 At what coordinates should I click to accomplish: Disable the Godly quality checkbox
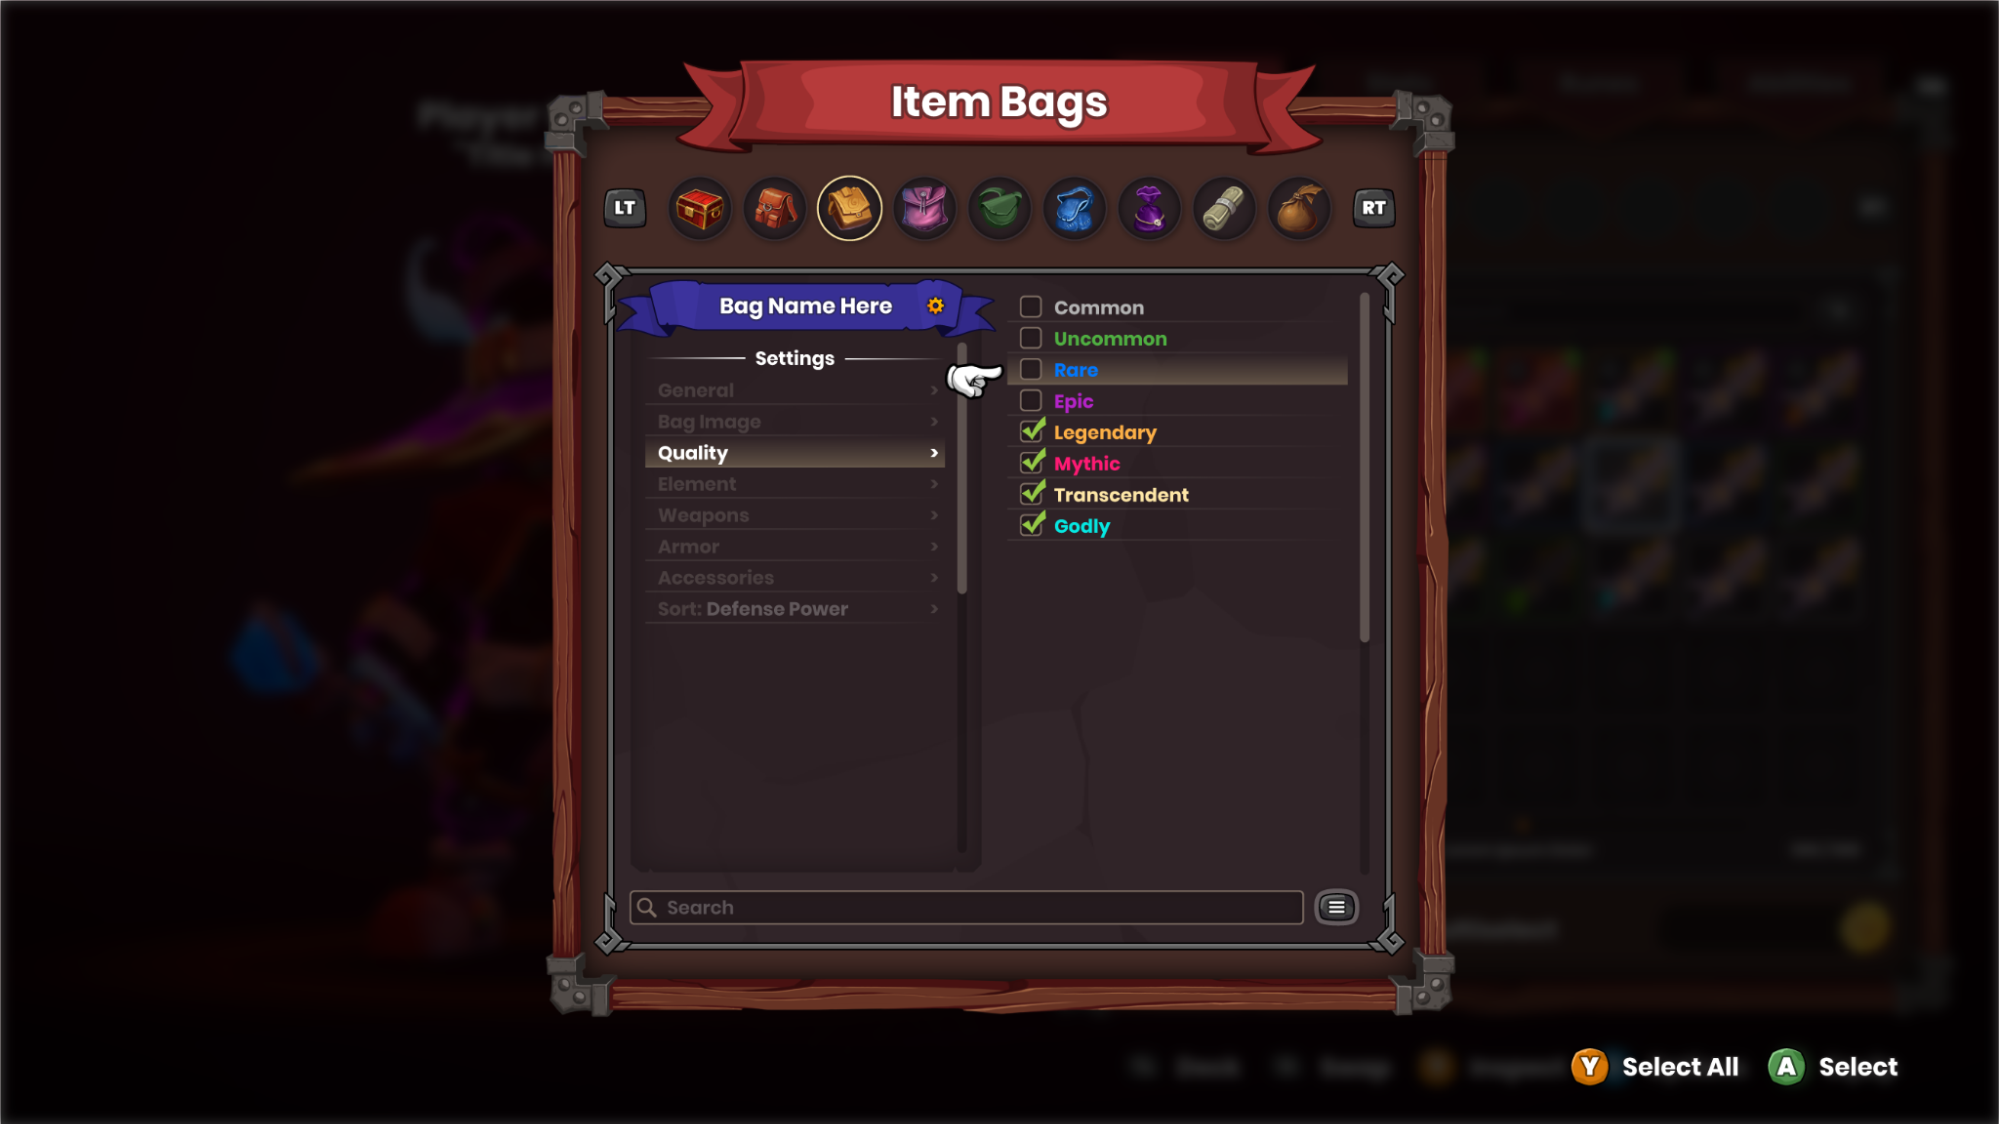pos(1031,526)
